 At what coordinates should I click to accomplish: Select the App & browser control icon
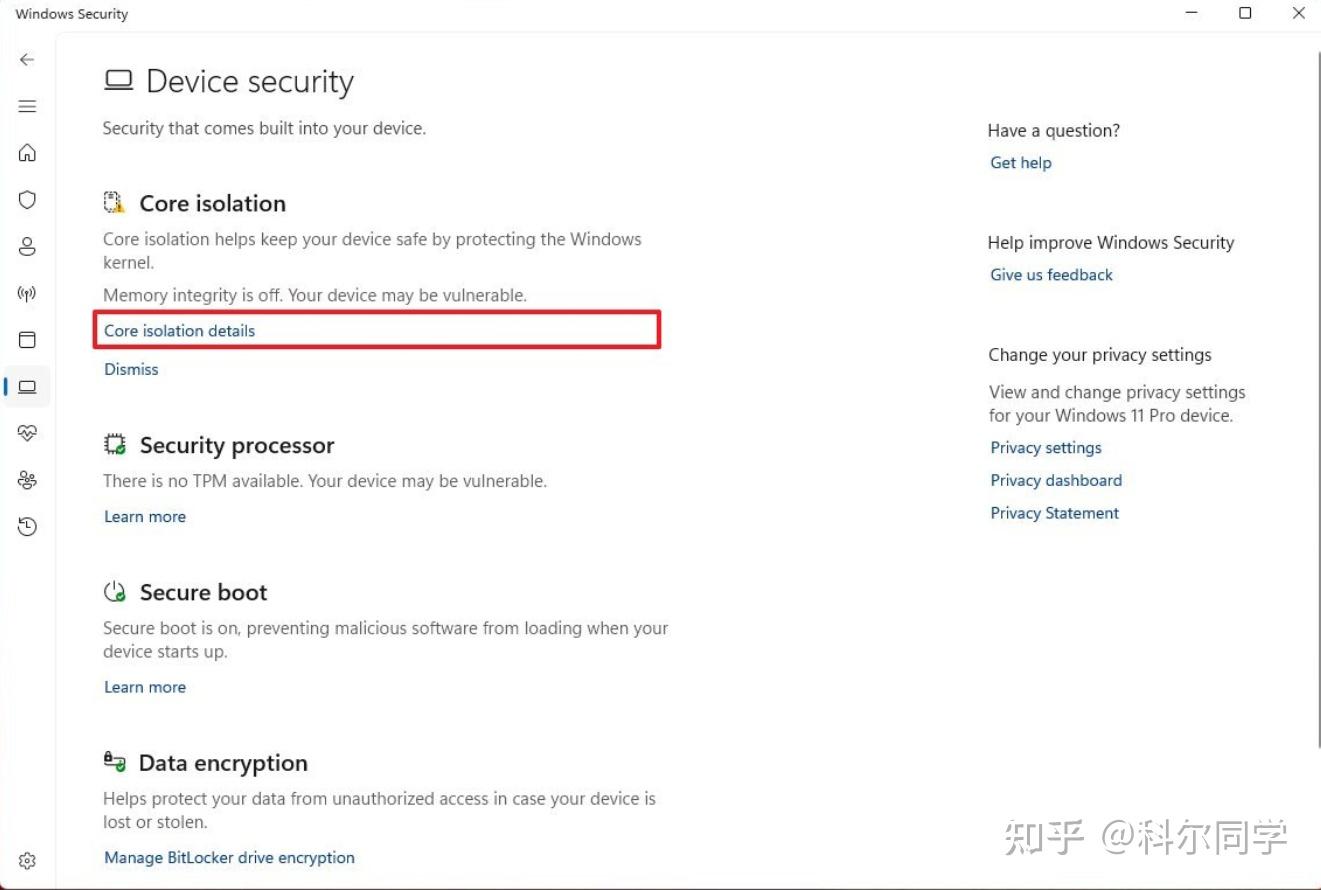27,340
